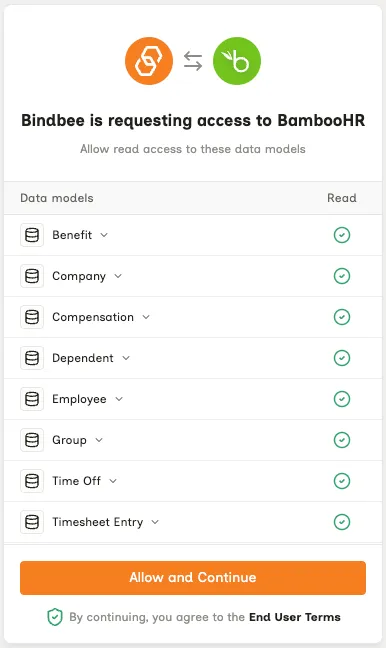Click the Data models column header
Image resolution: width=386 pixels, height=648 pixels.
[57, 198]
